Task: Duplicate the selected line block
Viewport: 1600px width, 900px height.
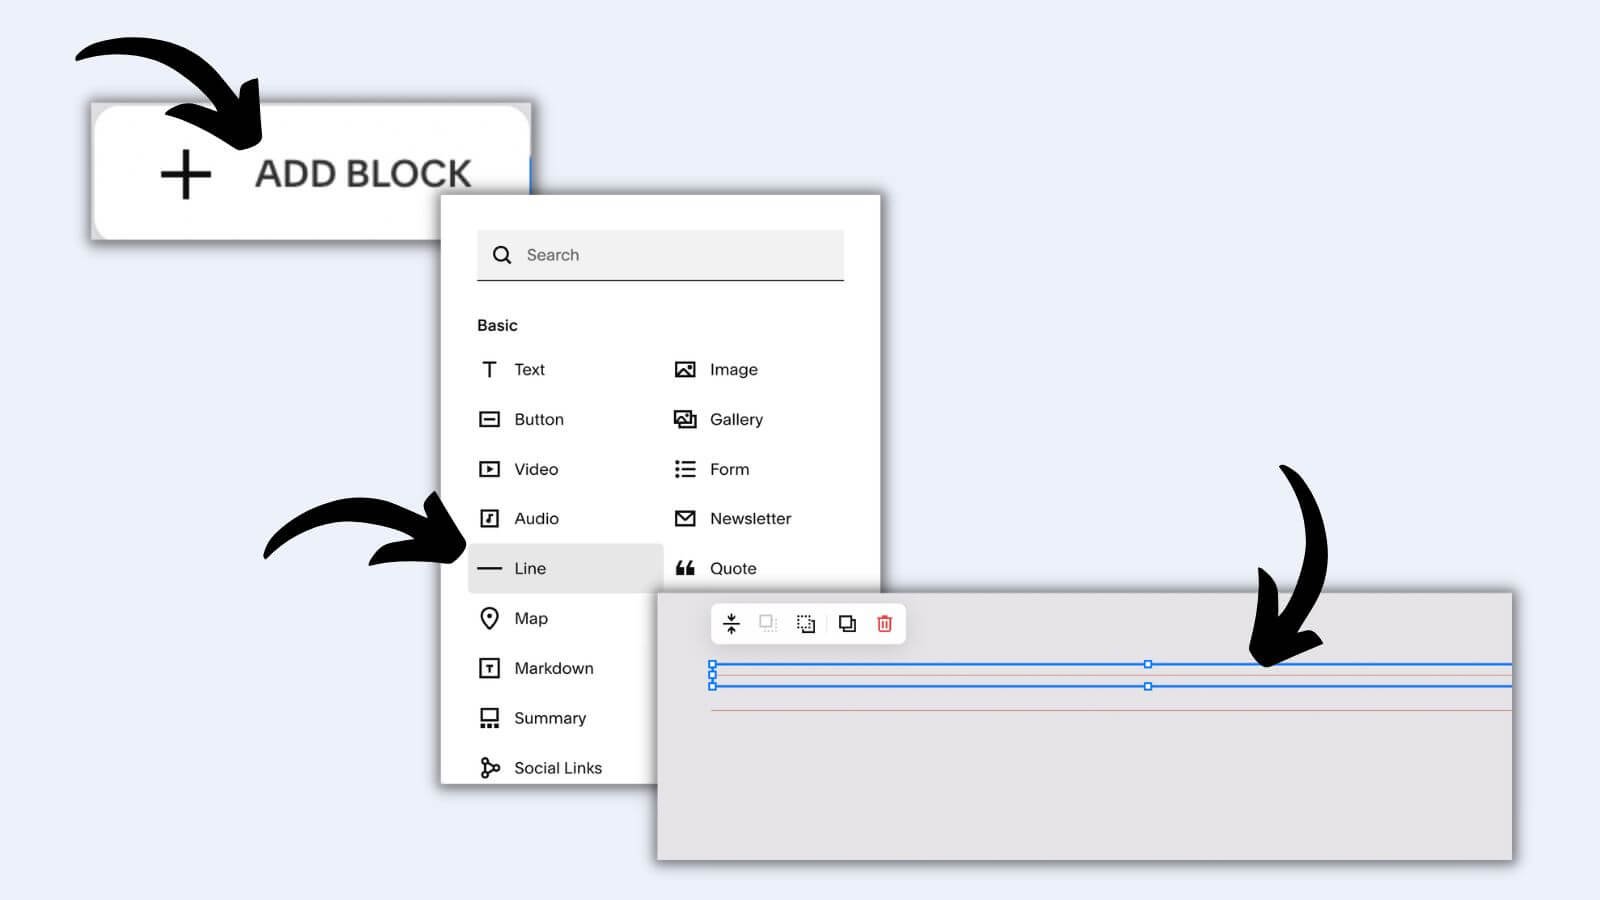Action: (847, 624)
